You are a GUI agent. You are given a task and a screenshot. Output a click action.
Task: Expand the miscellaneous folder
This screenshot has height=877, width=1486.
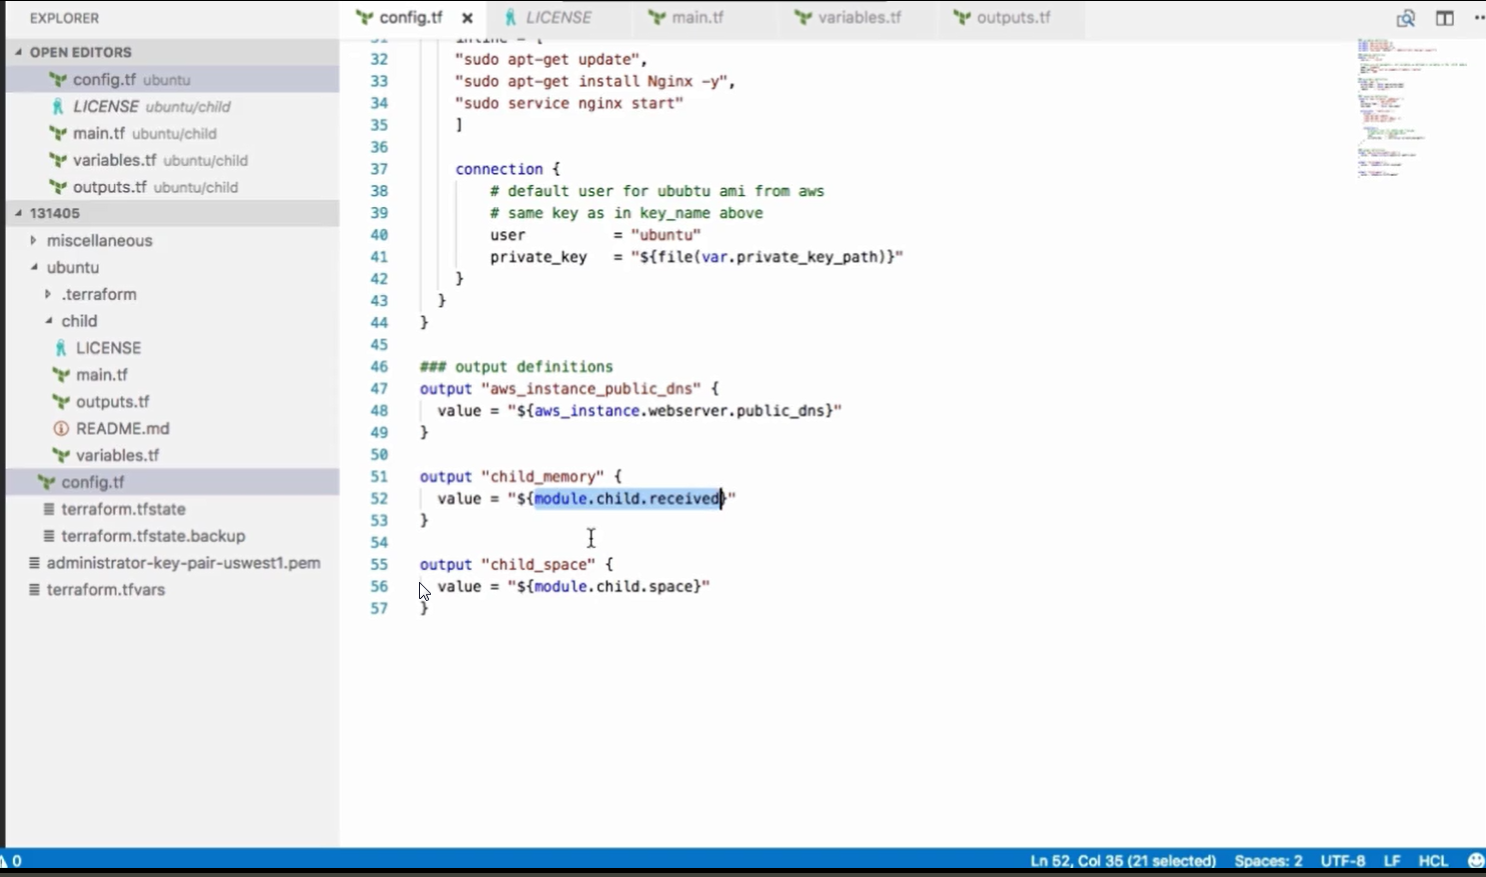pyautogui.click(x=172, y=241)
